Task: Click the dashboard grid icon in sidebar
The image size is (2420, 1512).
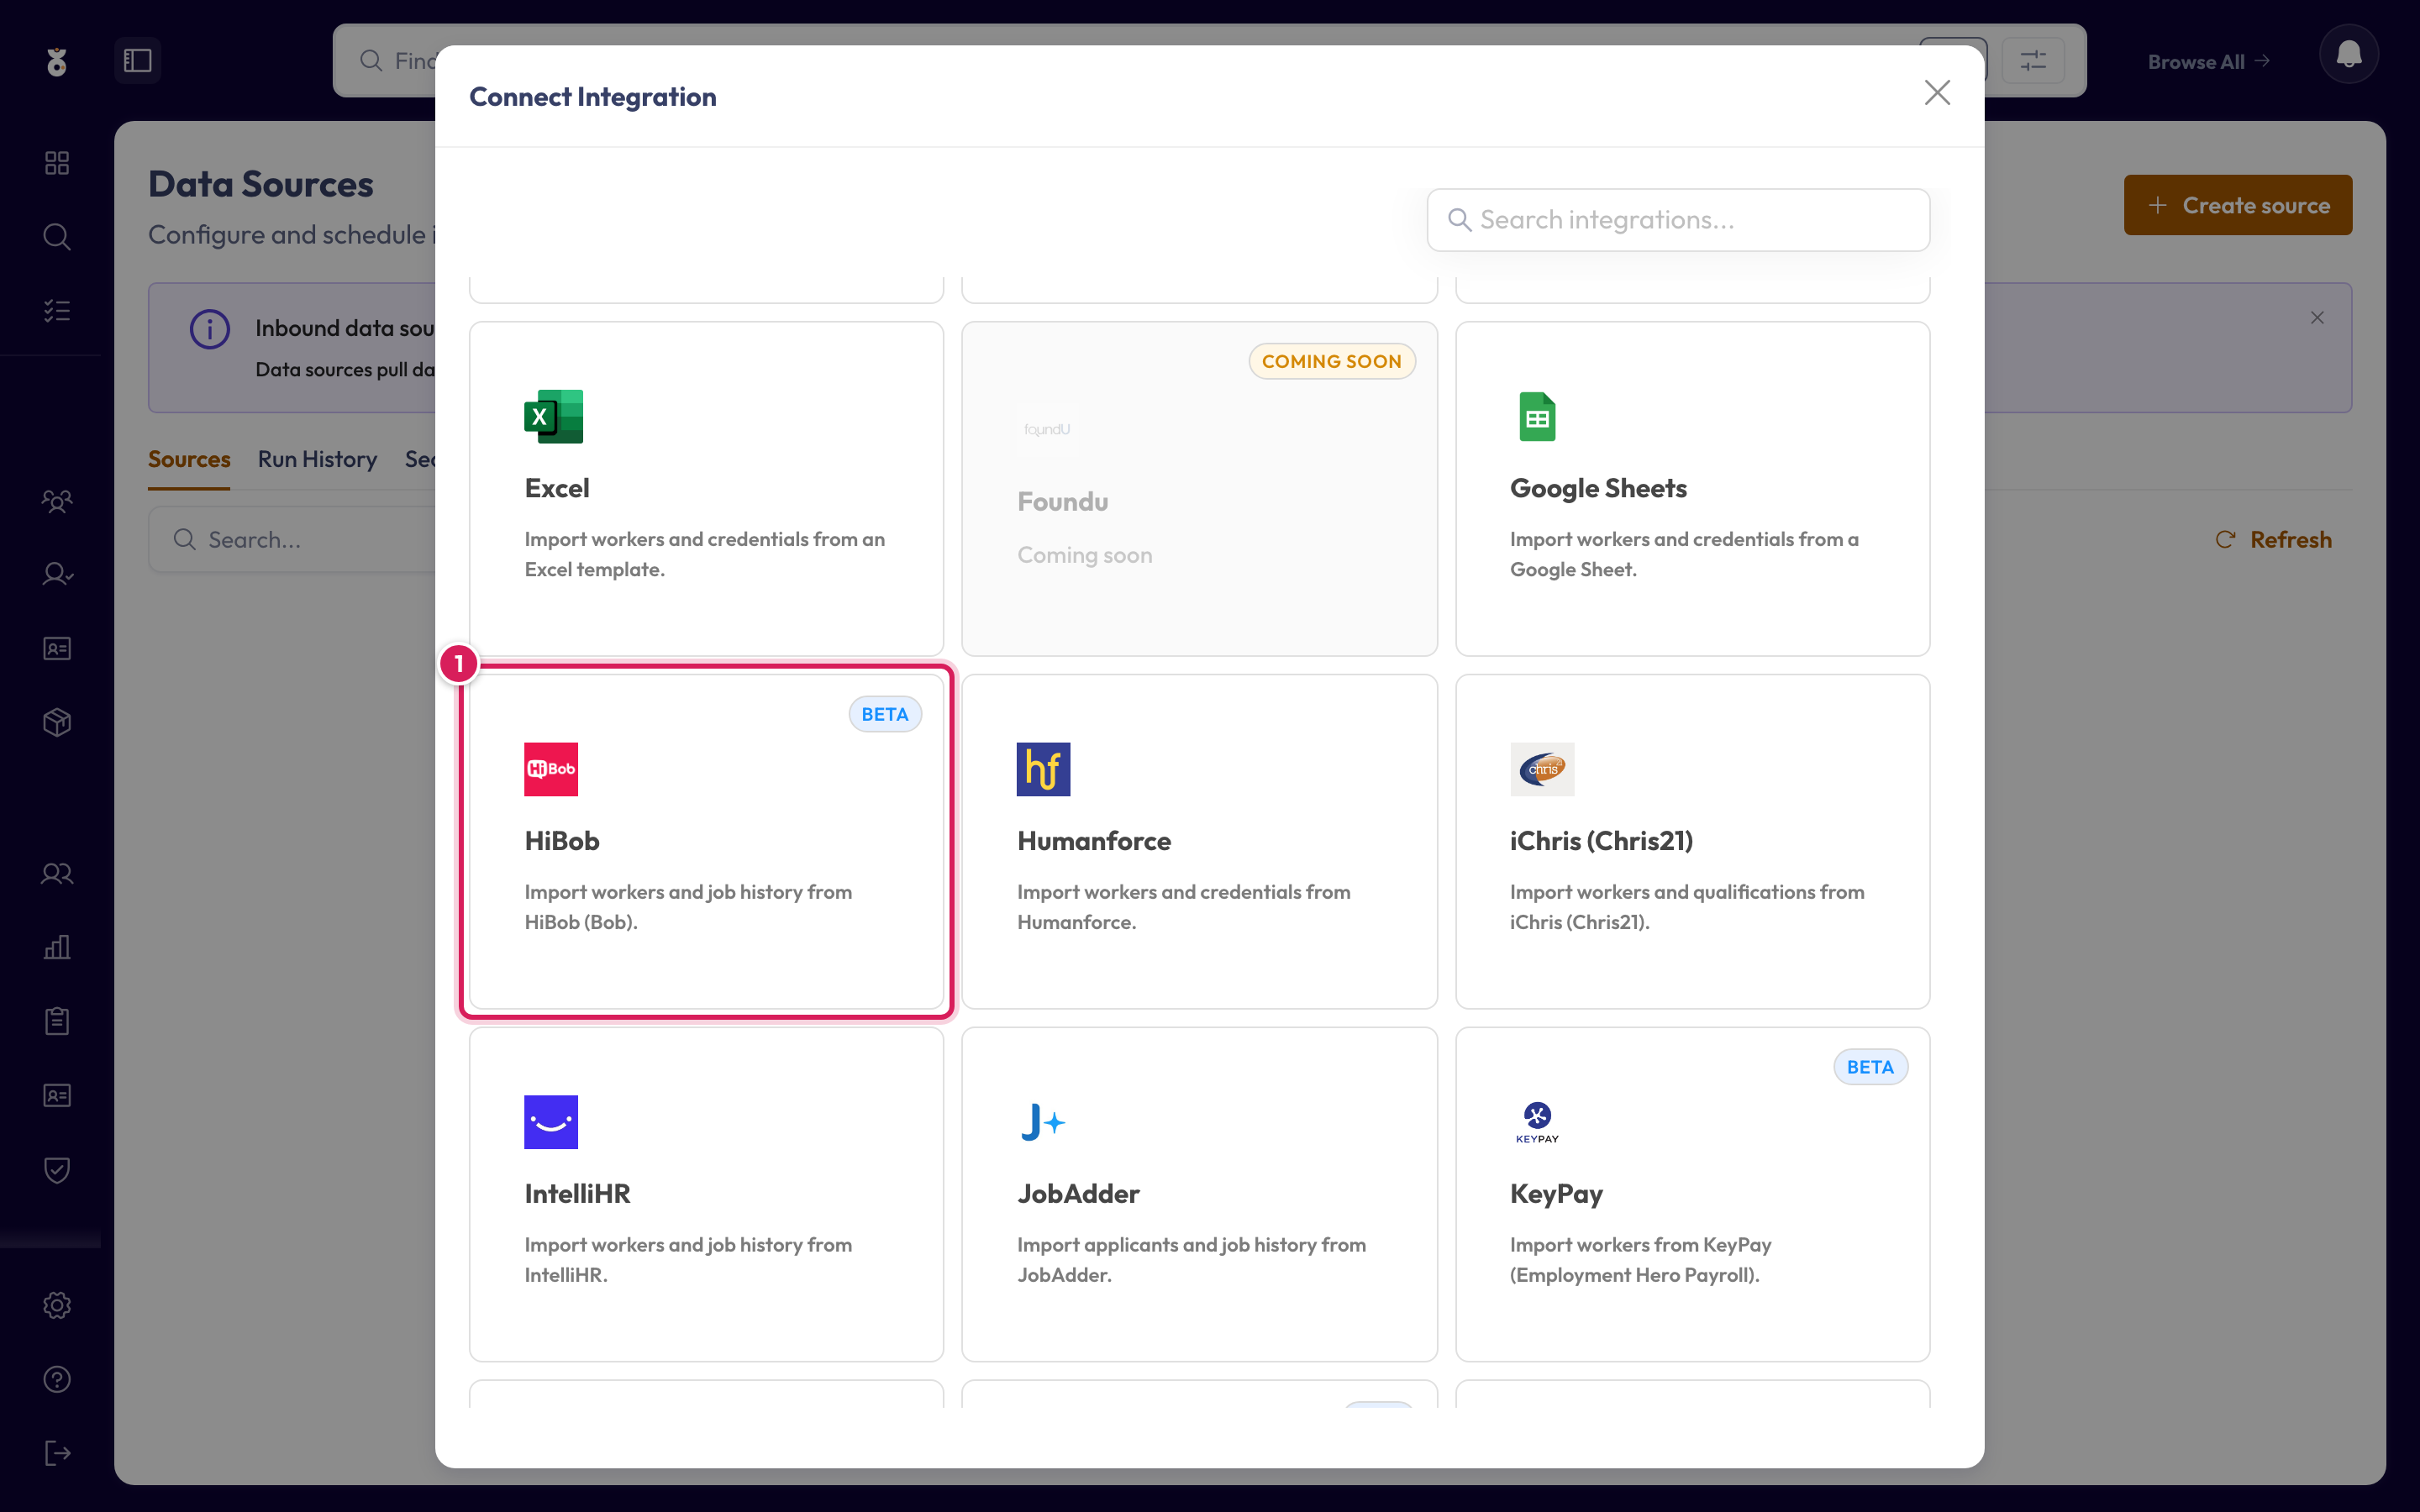Action: point(57,163)
